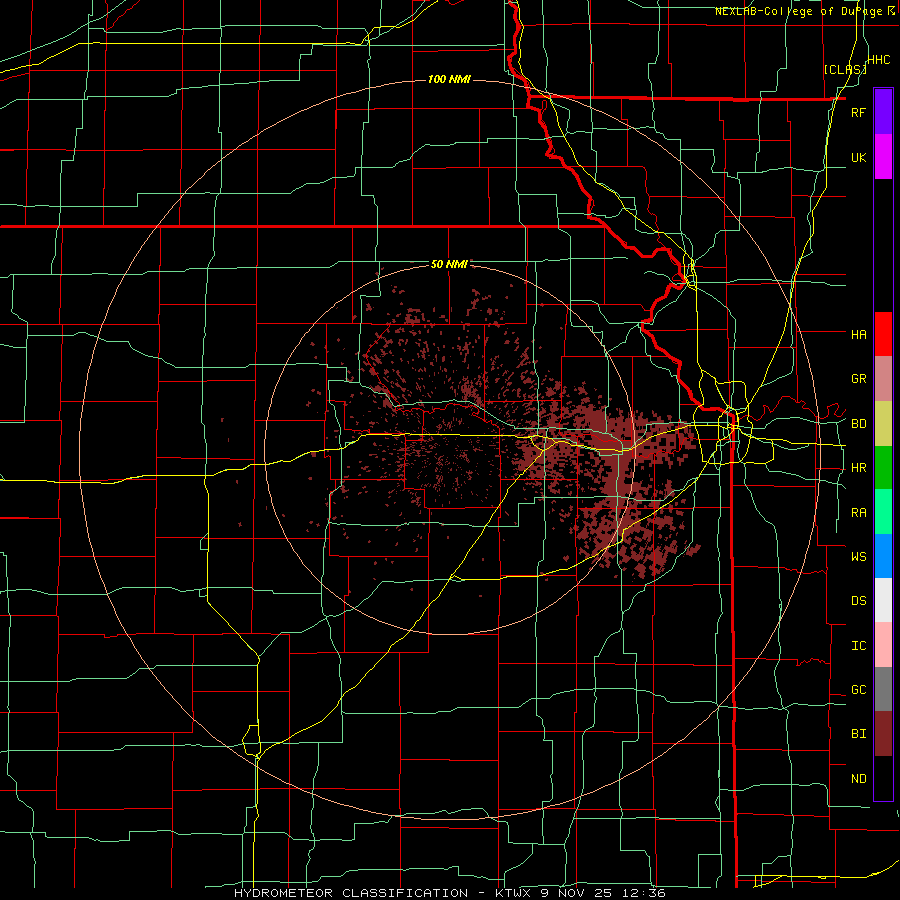Click the 12:36 timestamp in footer
This screenshot has width=900, height=900.
(x=644, y=893)
